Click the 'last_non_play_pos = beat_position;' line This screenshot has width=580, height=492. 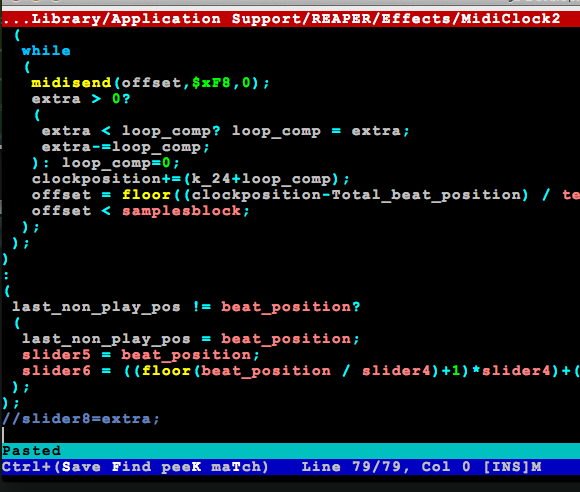(190, 339)
